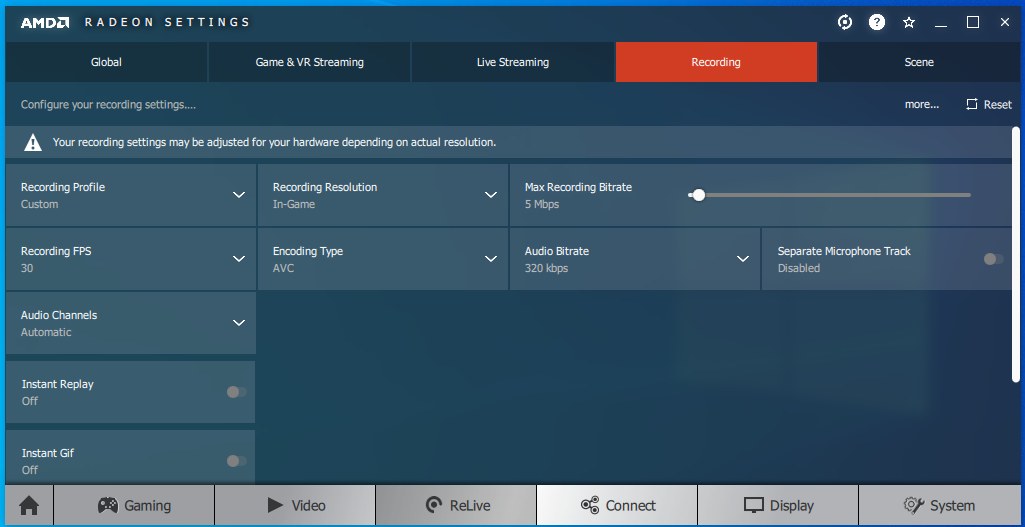
Task: Open the Gaming section
Action: [134, 506]
